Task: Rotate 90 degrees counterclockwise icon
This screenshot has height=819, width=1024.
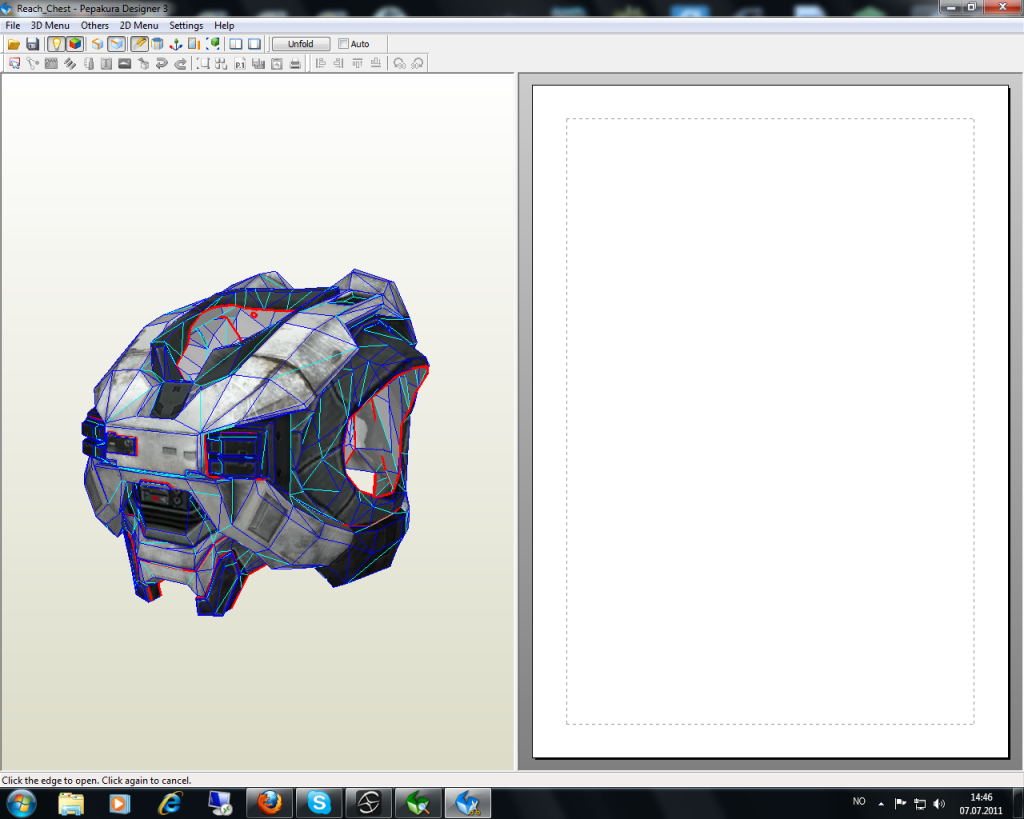Action: click(399, 63)
